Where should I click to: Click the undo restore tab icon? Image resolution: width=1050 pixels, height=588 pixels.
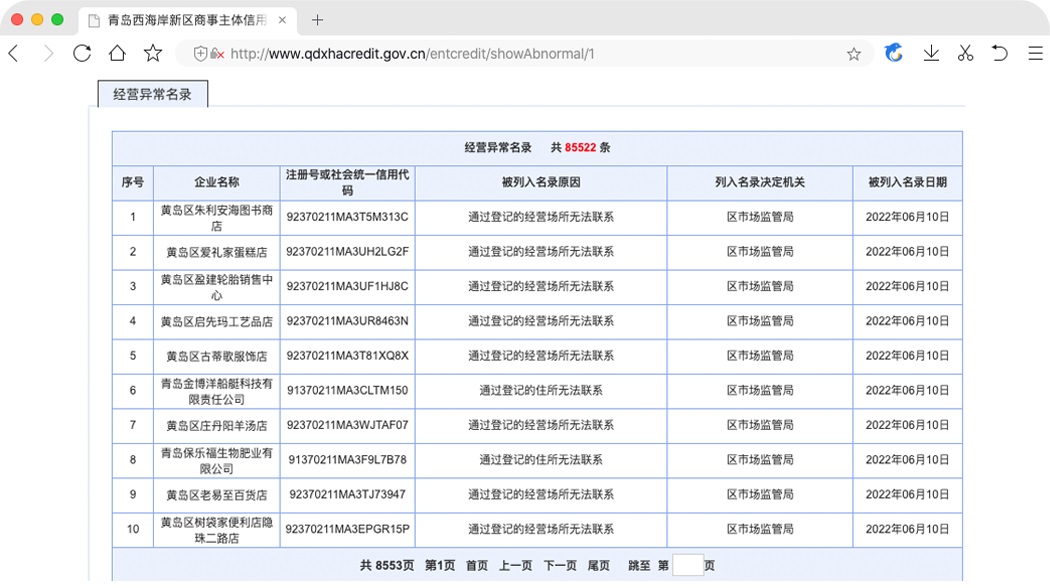click(999, 54)
